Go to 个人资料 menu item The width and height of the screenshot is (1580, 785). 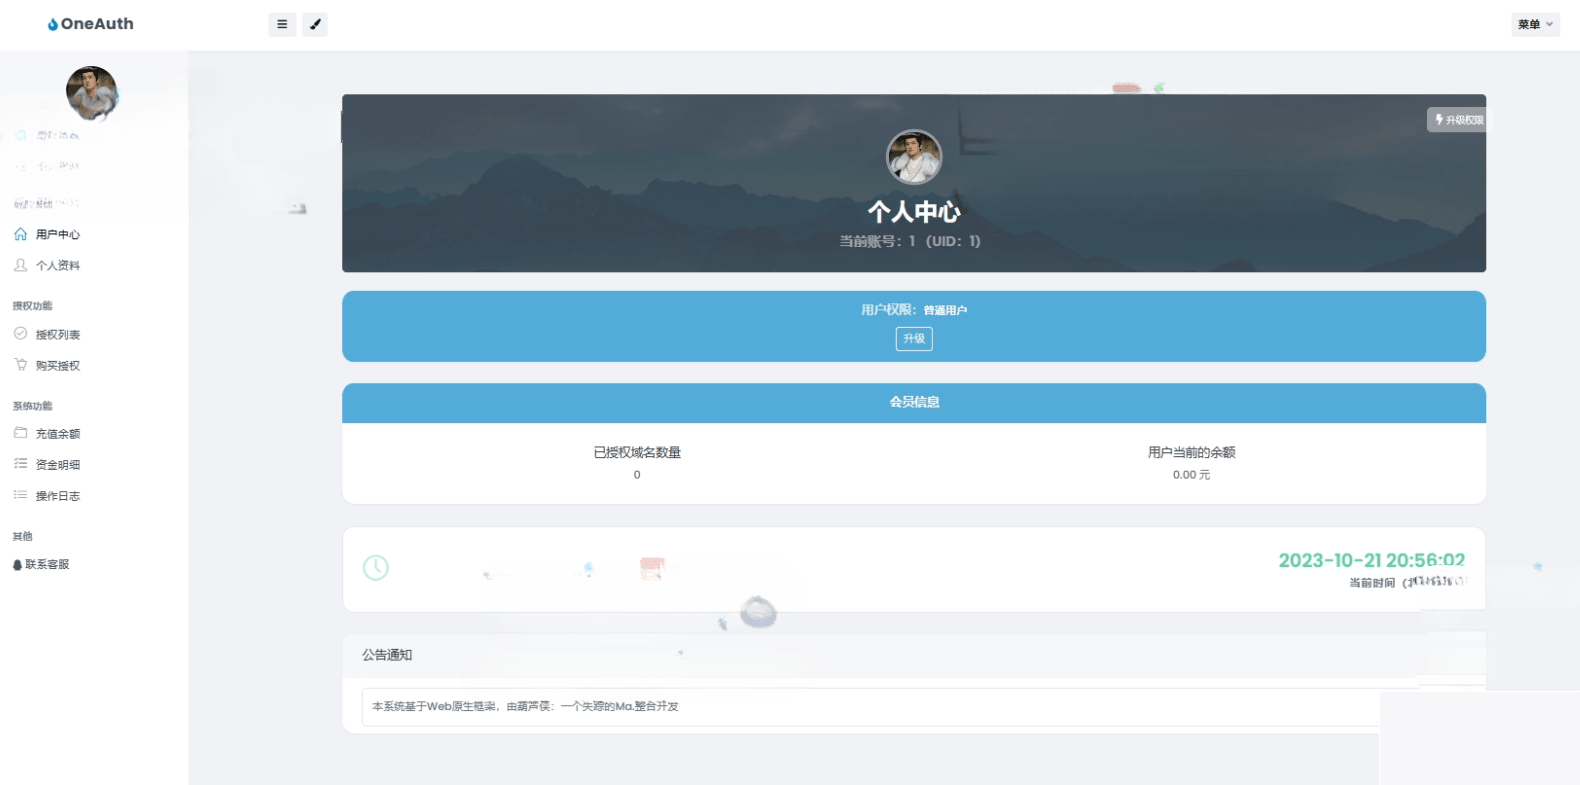click(x=58, y=265)
